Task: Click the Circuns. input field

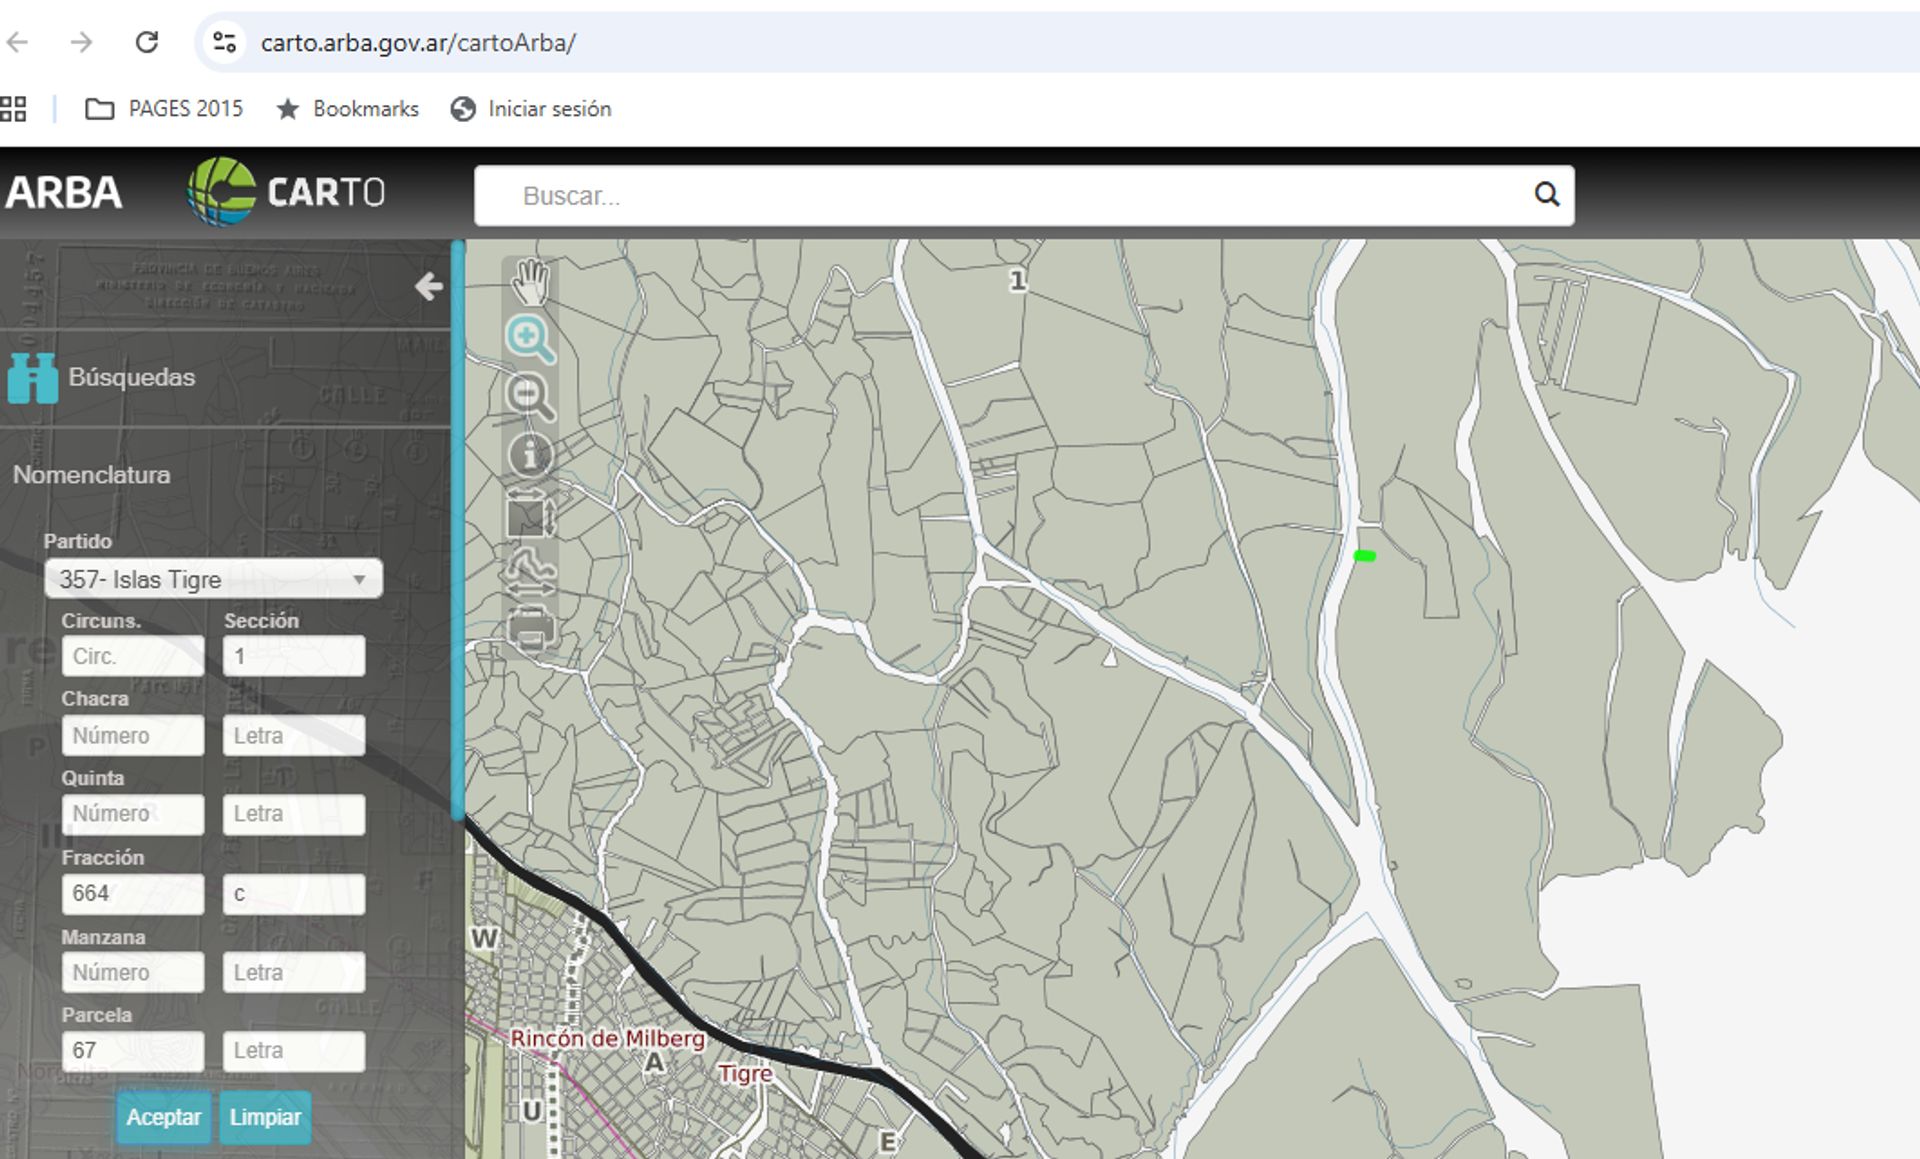Action: (132, 657)
